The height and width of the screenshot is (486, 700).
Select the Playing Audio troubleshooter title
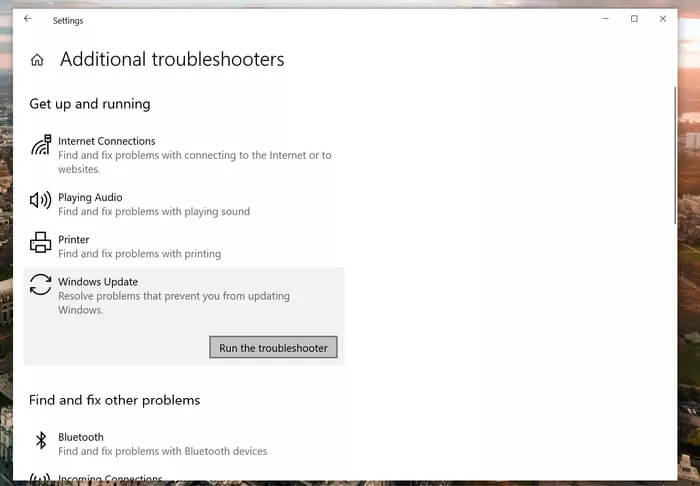click(90, 197)
